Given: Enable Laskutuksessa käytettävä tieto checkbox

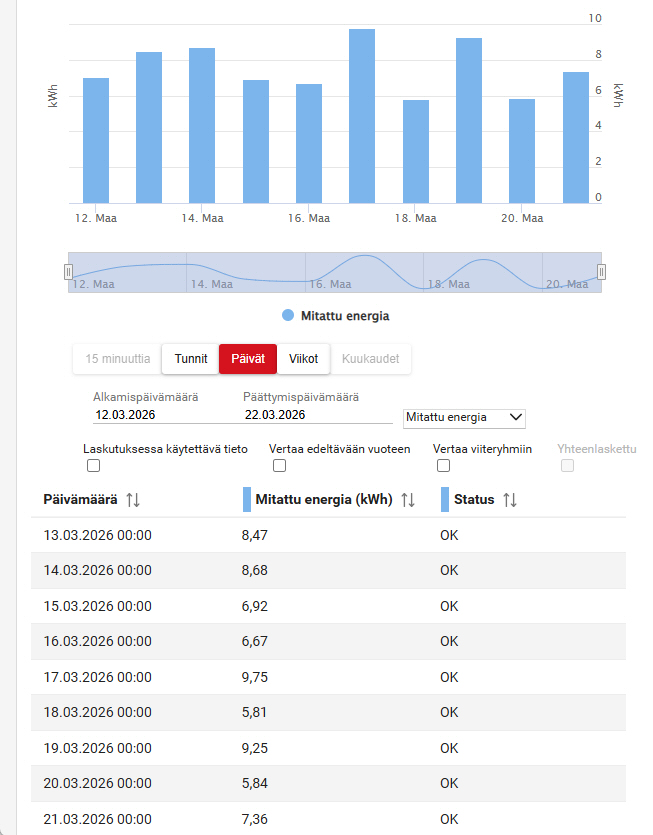Looking at the screenshot, I should point(94,466).
